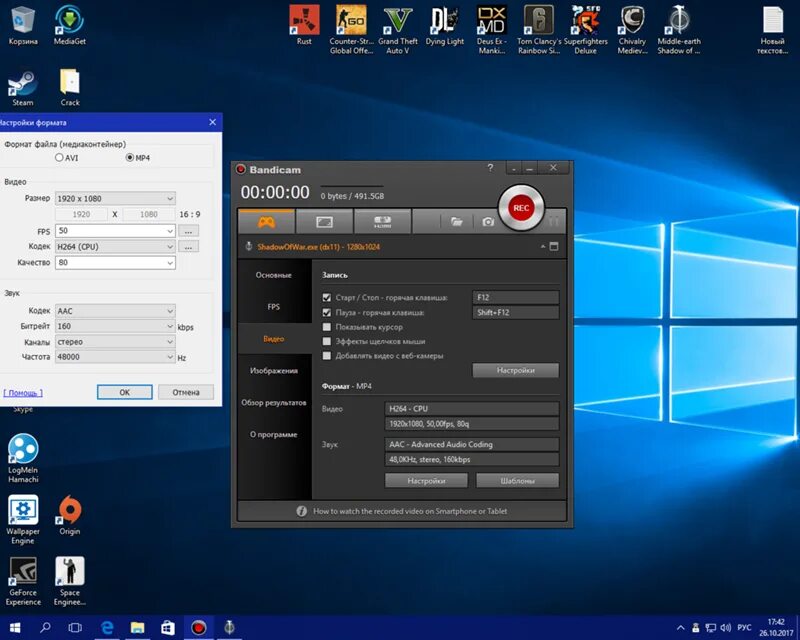This screenshot has width=800, height=640.
Task: Open the frequency dropdown showing 48000
Action: pyautogui.click(x=115, y=357)
